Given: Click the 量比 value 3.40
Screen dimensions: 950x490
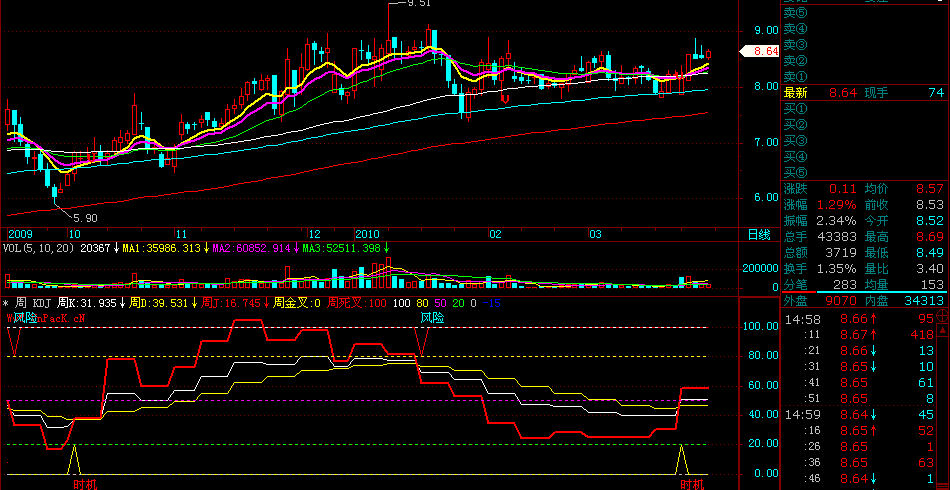Looking at the screenshot, I should (x=930, y=268).
